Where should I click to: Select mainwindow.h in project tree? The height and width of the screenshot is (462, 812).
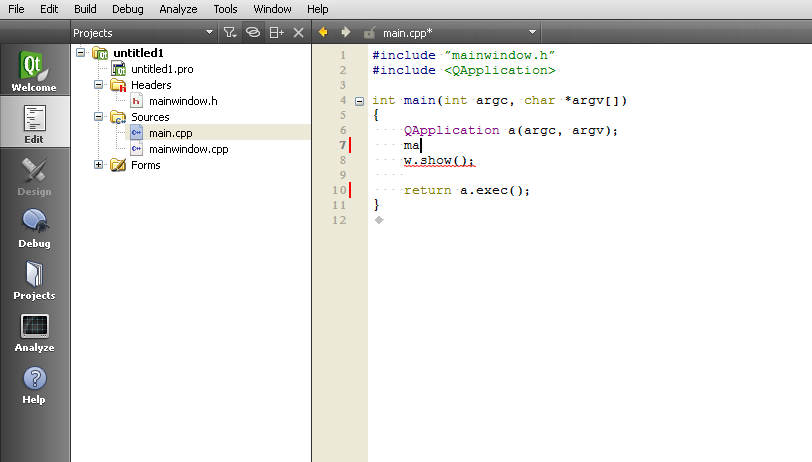tap(183, 101)
